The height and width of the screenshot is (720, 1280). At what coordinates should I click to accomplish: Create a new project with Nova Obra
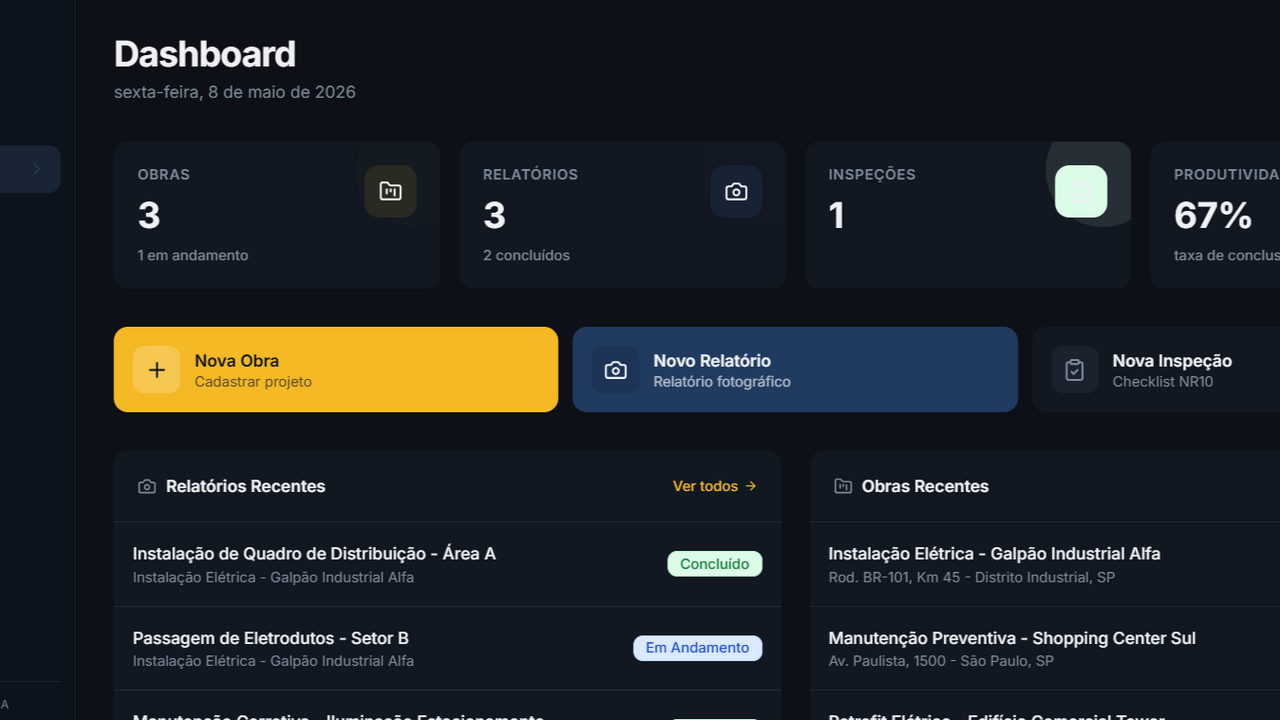[336, 370]
